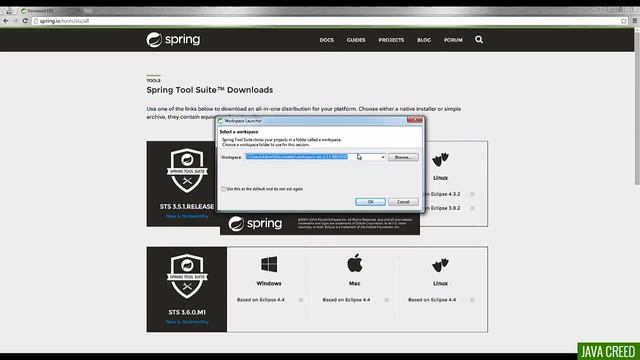
Task: Click the browser back arrow
Action: (x=6, y=21)
